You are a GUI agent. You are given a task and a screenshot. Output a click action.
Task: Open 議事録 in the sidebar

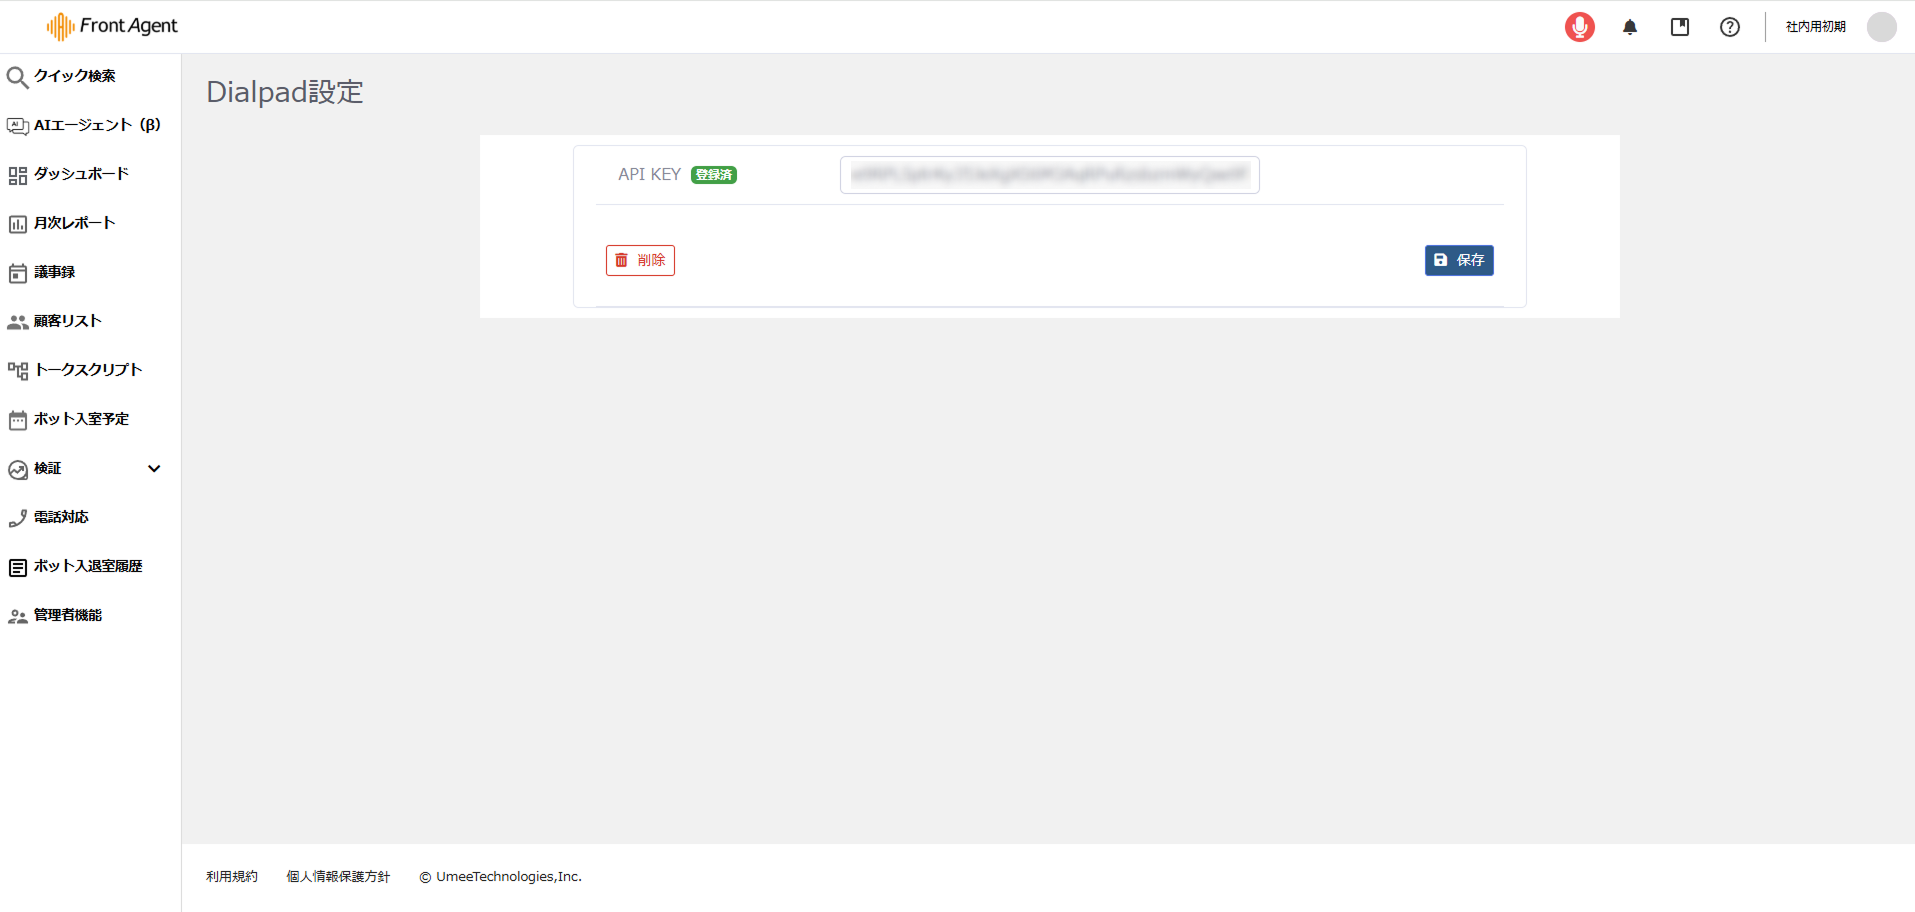coord(54,272)
